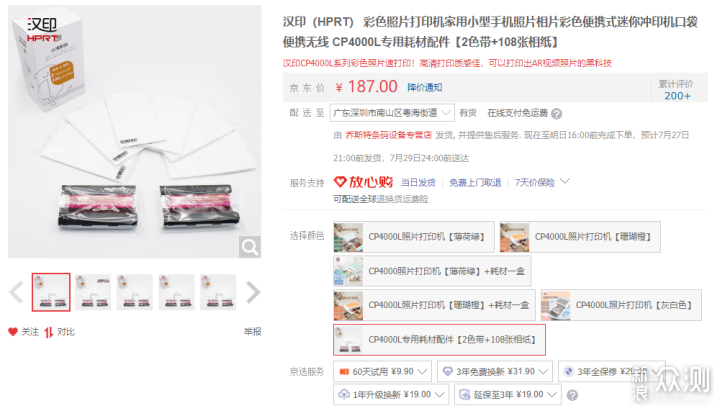
Task: Click the magnifier zoom icon on product image
Action: [250, 247]
